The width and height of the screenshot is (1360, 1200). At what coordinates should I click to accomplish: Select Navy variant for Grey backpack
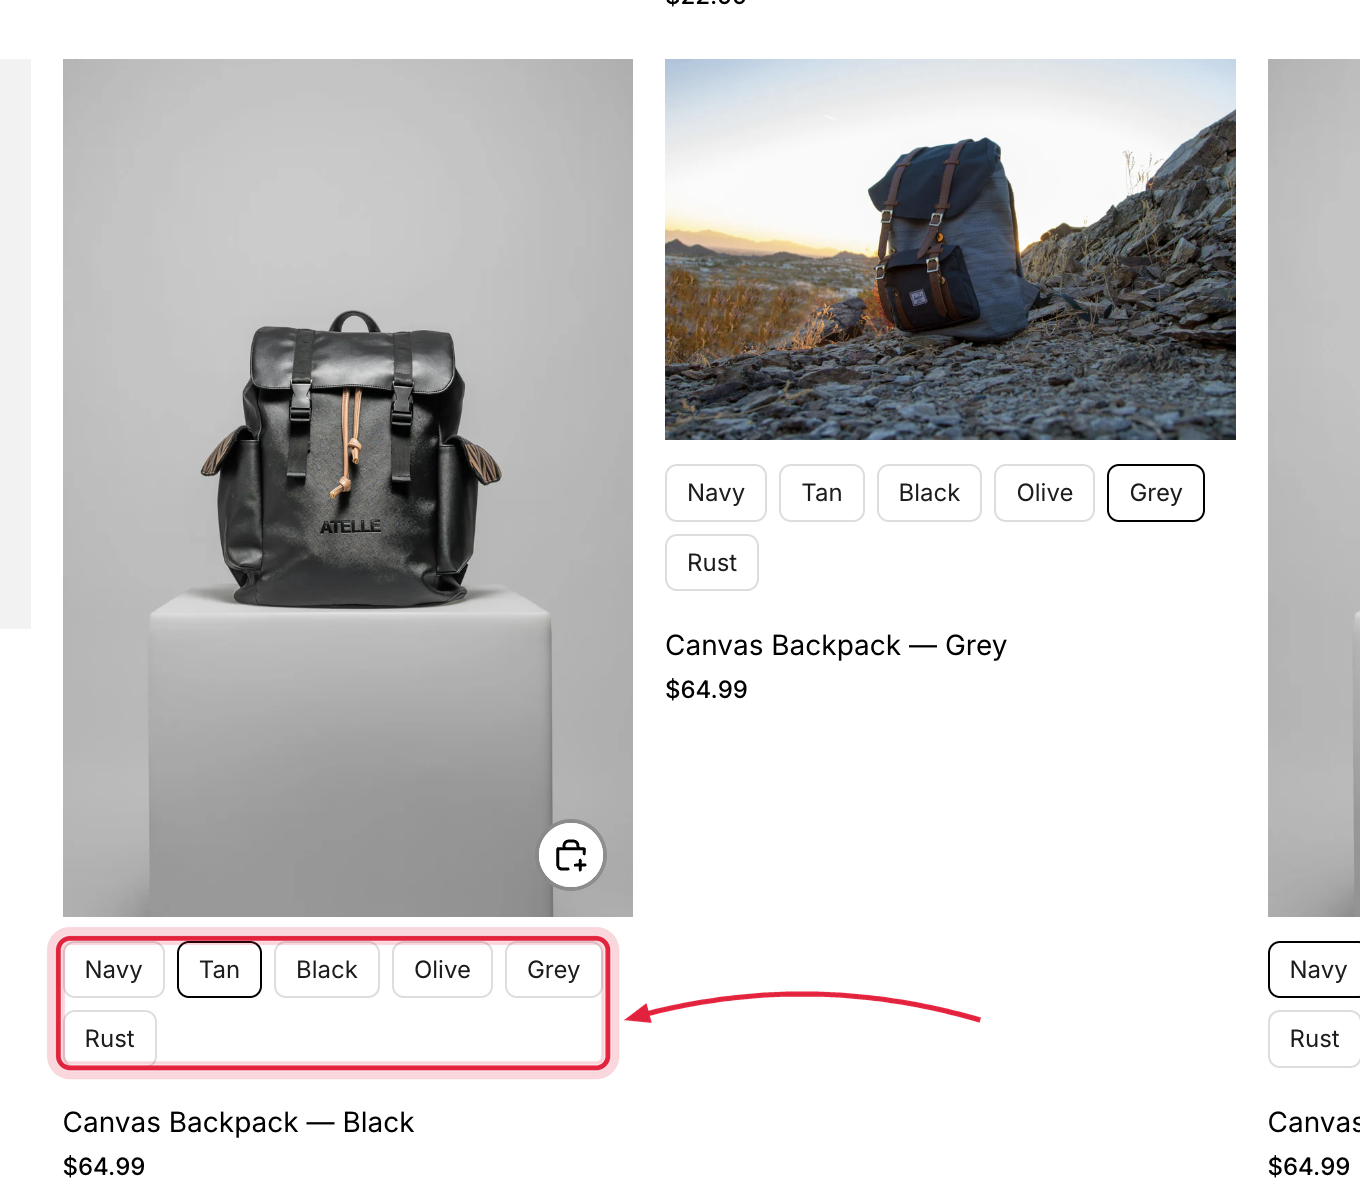(x=716, y=493)
